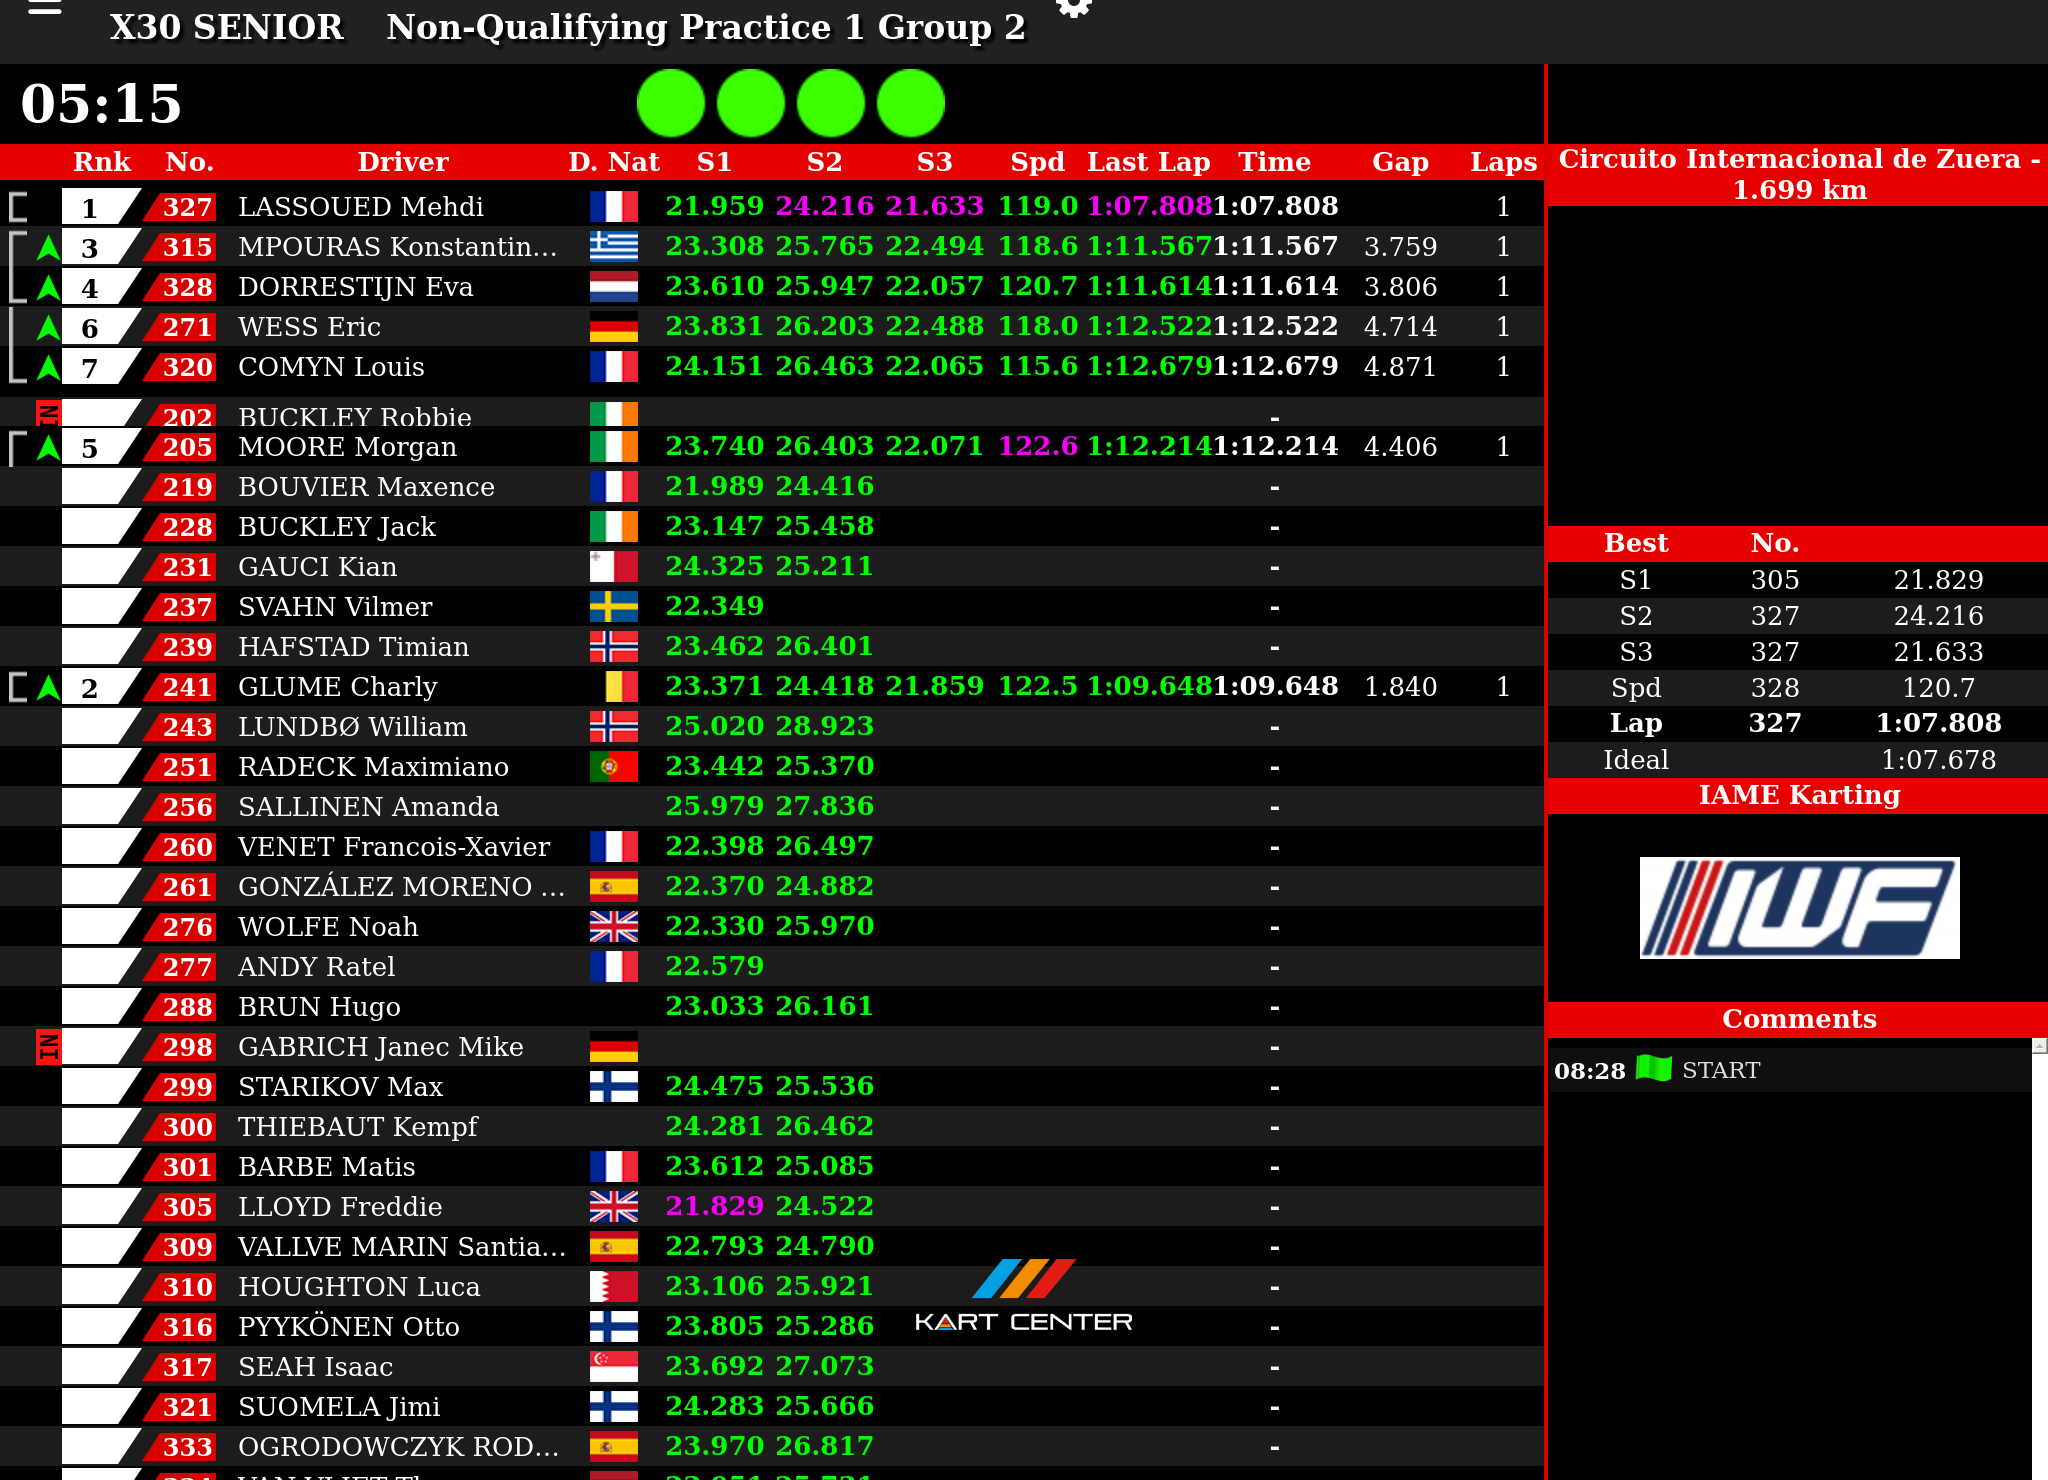Sort by the Gap column header

(x=1400, y=162)
